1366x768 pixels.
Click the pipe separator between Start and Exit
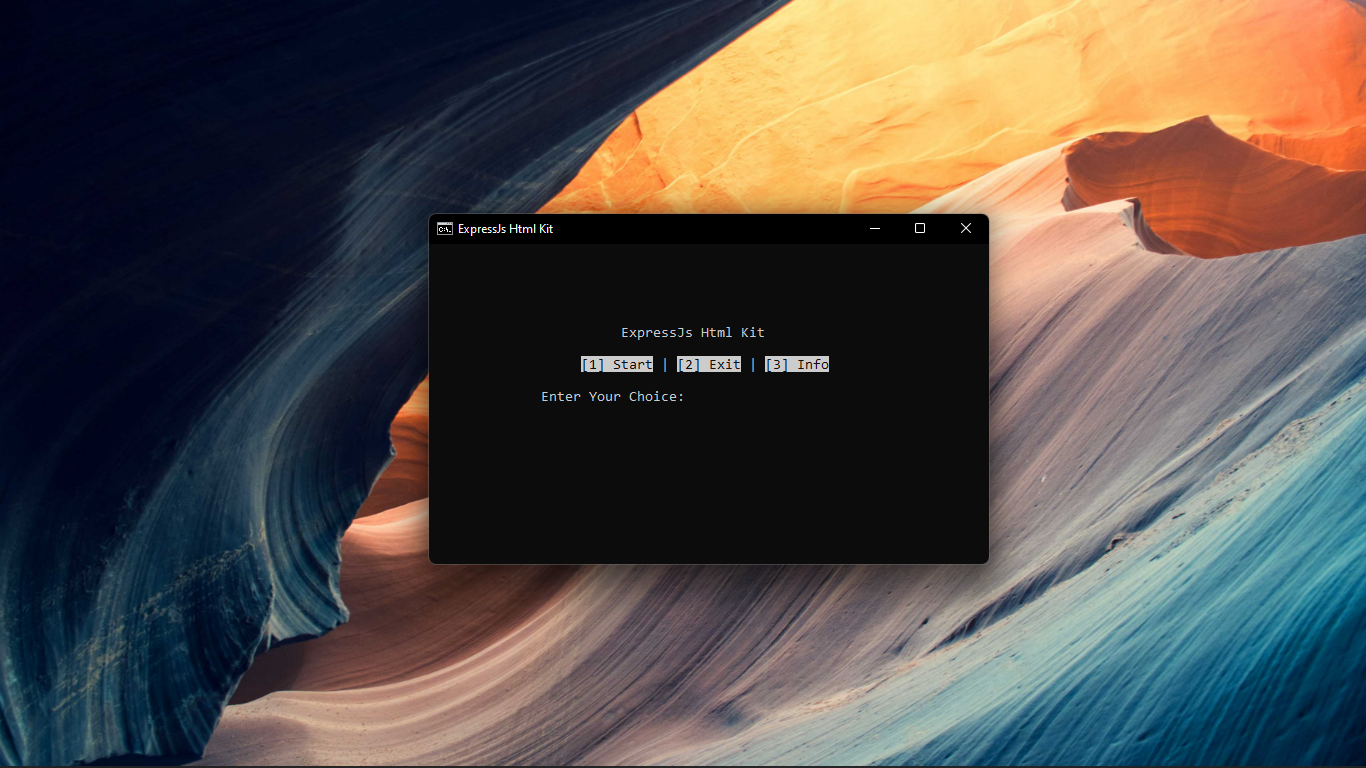(665, 364)
